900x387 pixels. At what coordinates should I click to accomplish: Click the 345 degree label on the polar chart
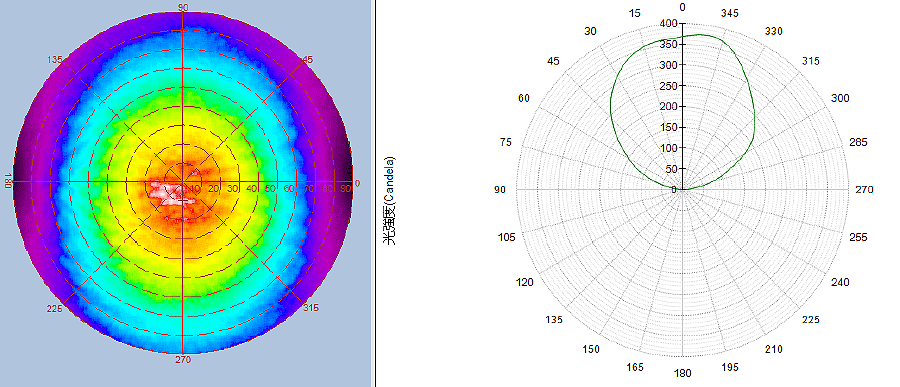[730, 13]
